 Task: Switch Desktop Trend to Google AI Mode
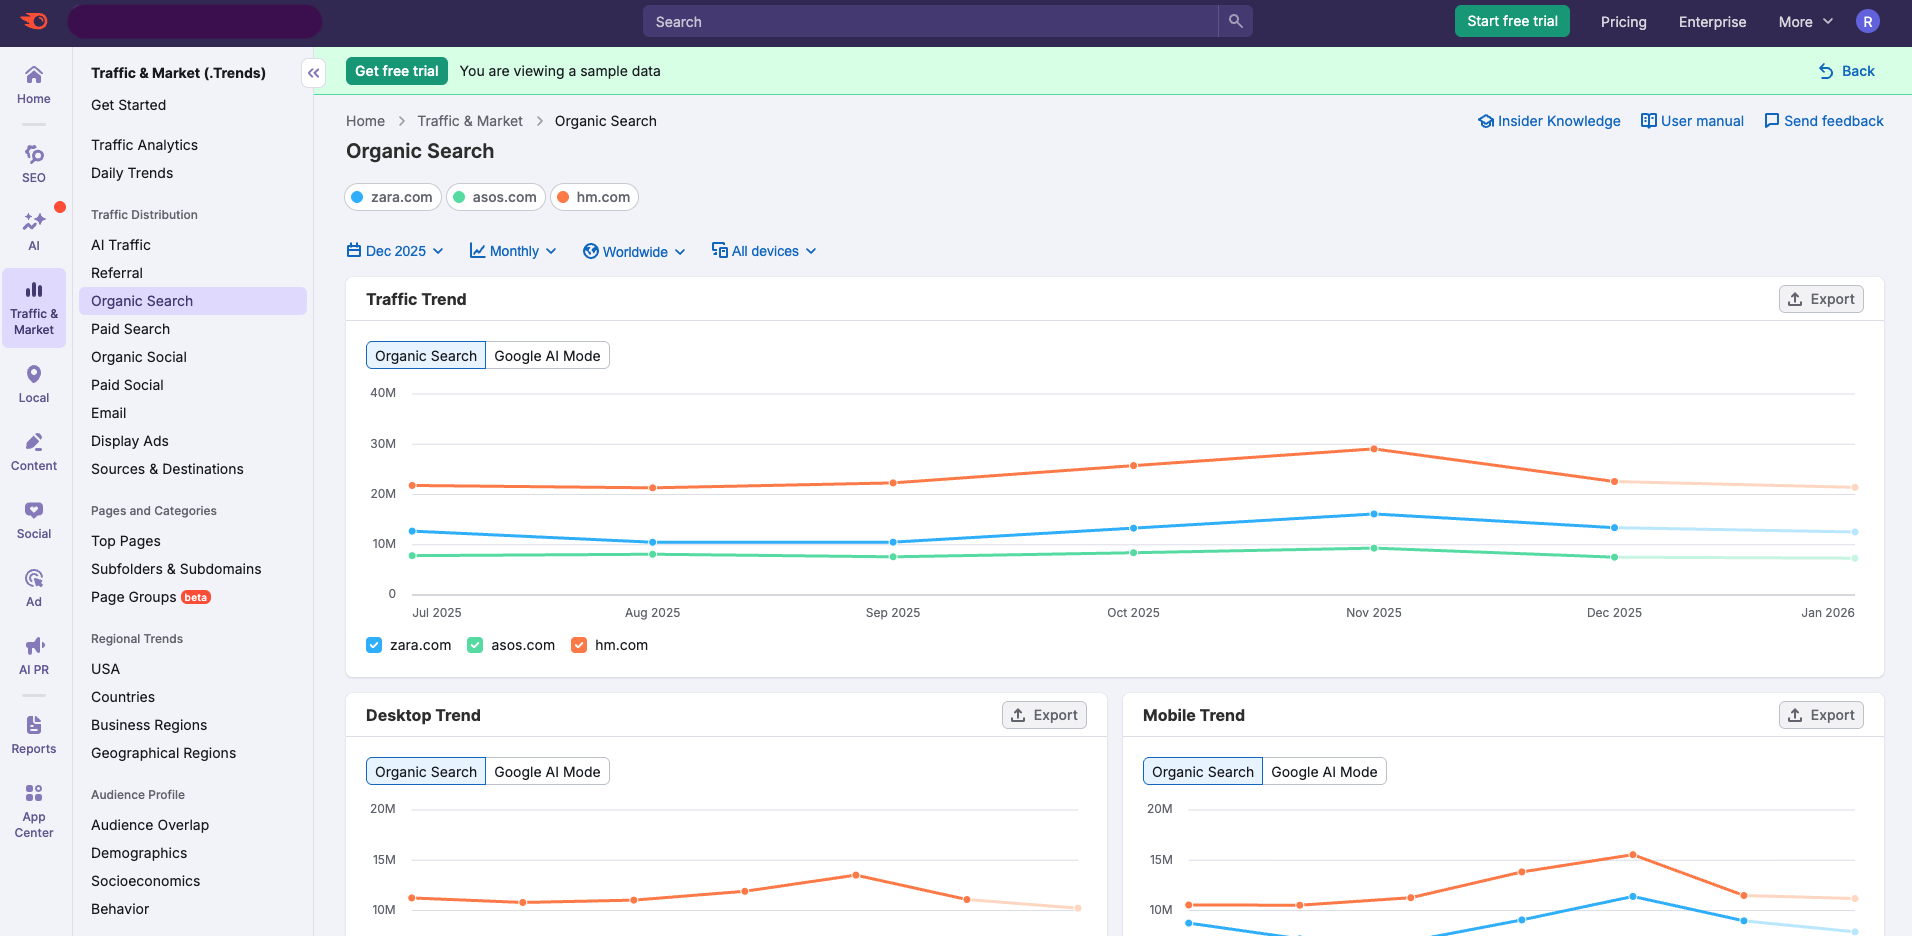547,772
